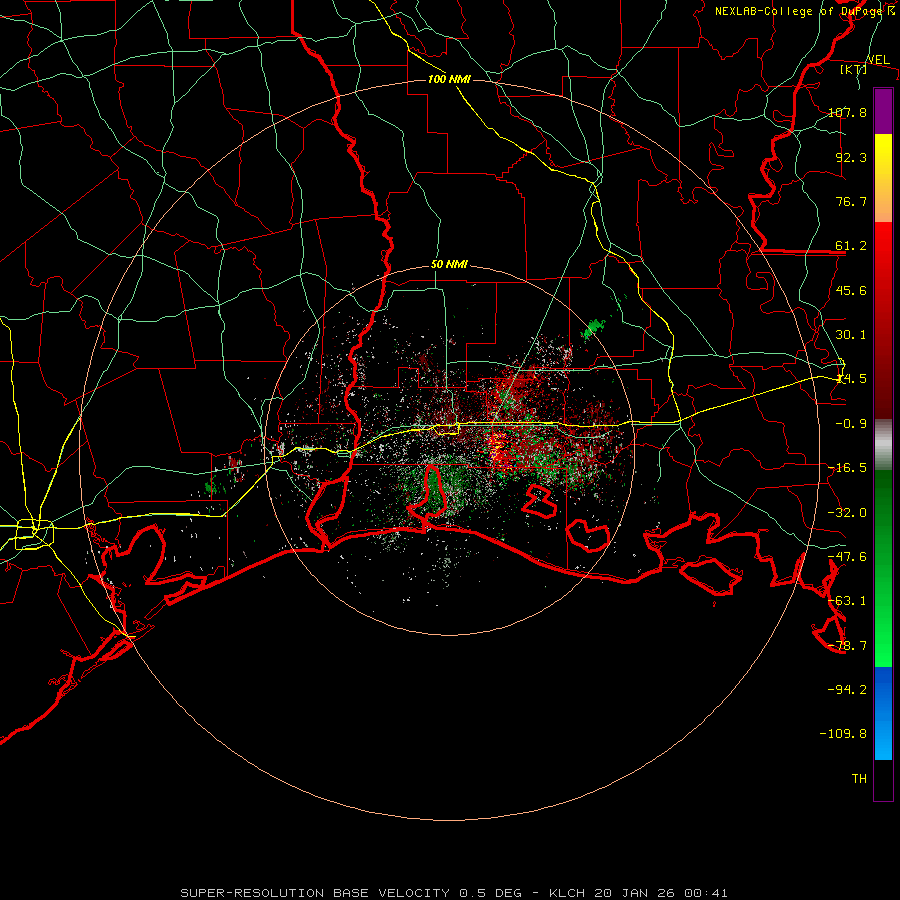The width and height of the screenshot is (900, 900).
Task: Click the 107.8 velocity scale value
Action: (847, 112)
